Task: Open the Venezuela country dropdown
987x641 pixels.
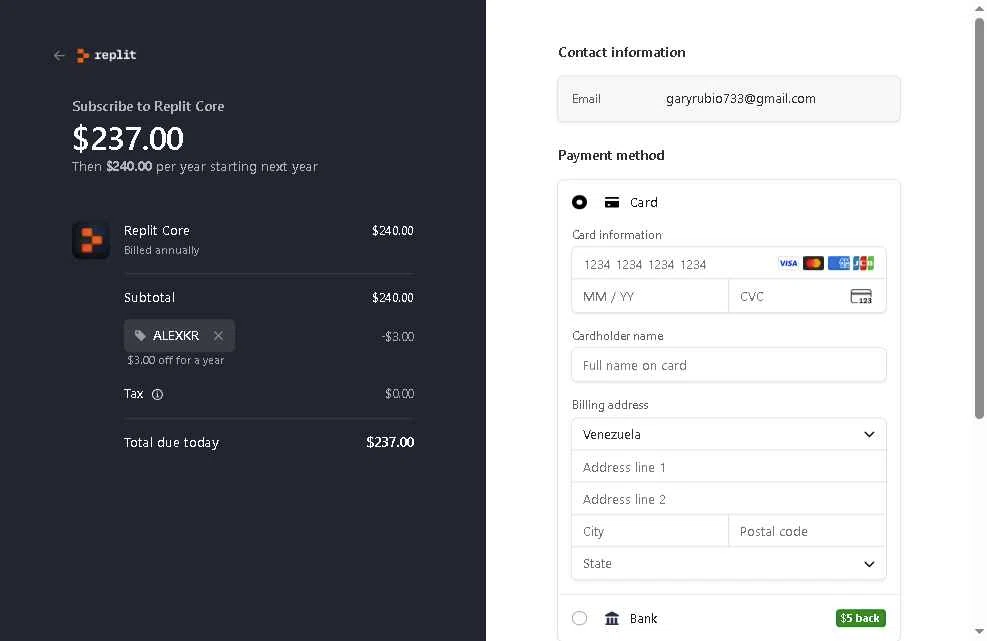Action: point(728,434)
